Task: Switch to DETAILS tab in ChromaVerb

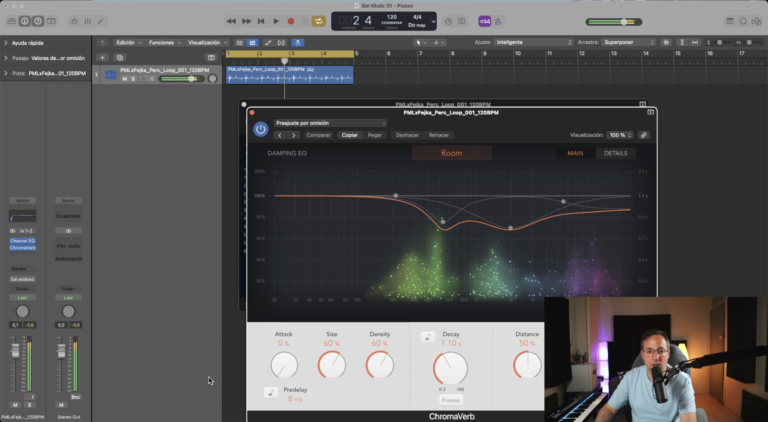Action: pyautogui.click(x=616, y=153)
